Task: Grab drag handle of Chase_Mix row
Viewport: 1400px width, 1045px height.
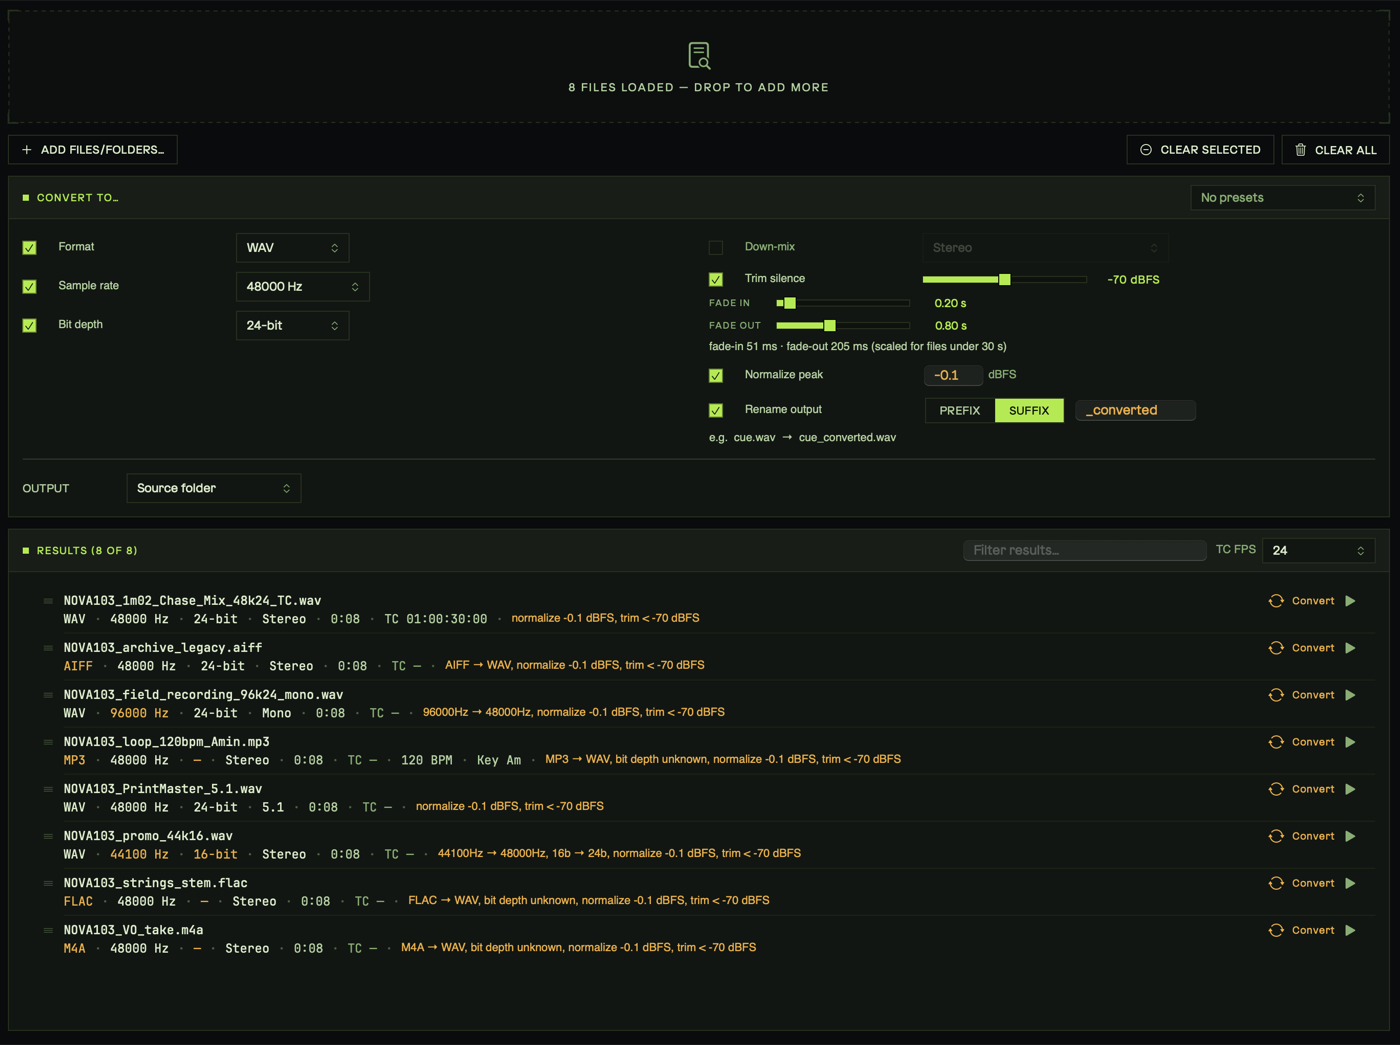Action: tap(48, 601)
